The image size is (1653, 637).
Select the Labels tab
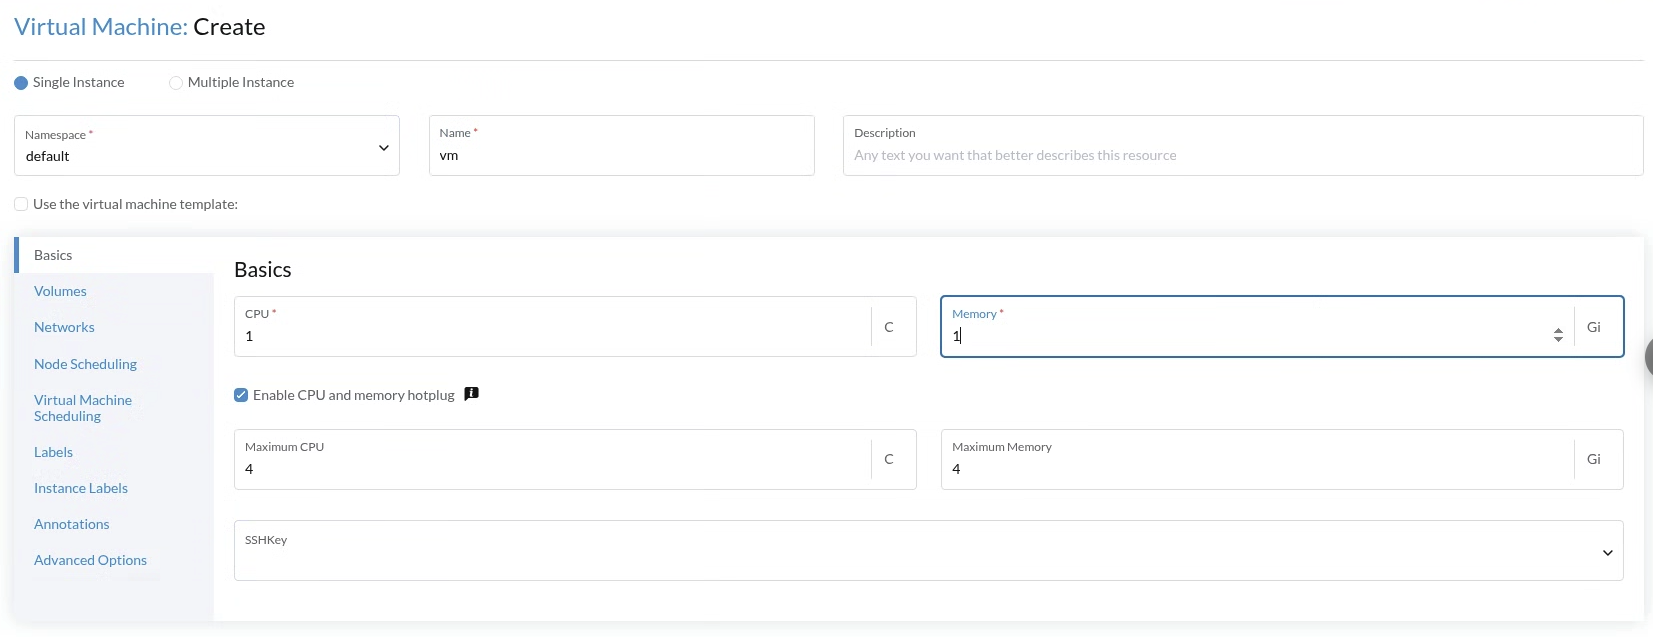pos(53,452)
